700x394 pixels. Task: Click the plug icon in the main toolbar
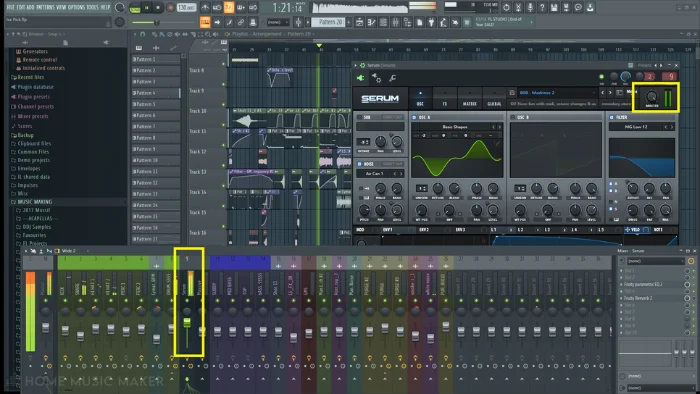(431, 22)
